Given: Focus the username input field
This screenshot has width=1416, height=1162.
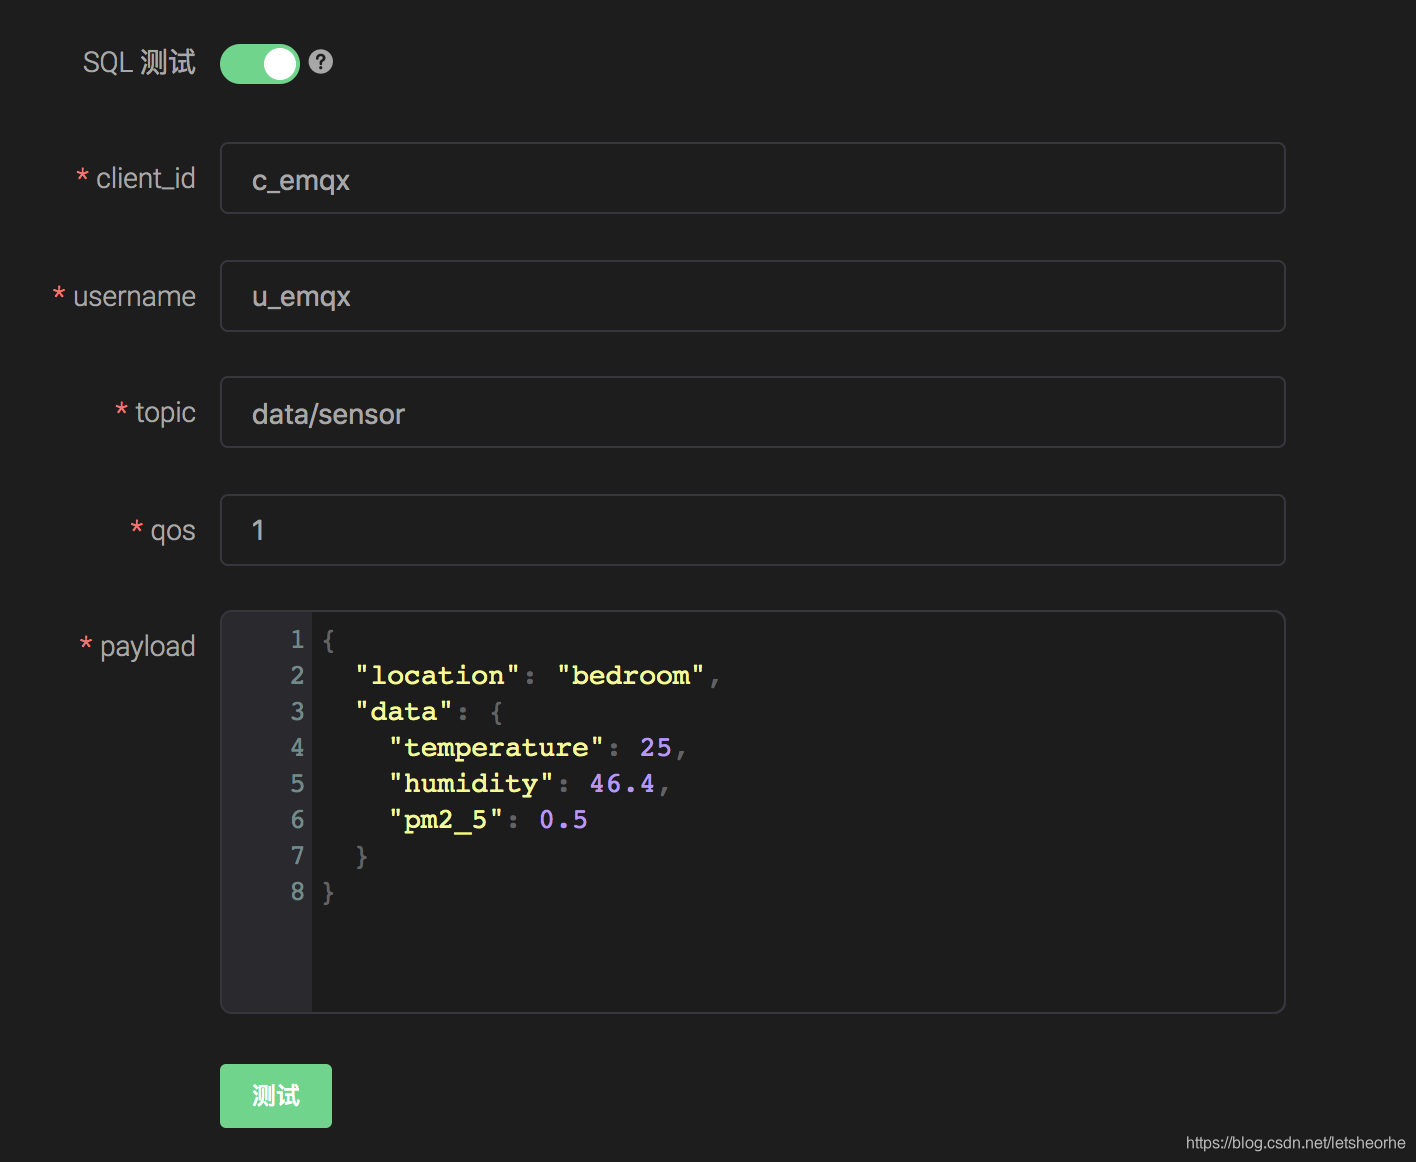Looking at the screenshot, I should (752, 296).
